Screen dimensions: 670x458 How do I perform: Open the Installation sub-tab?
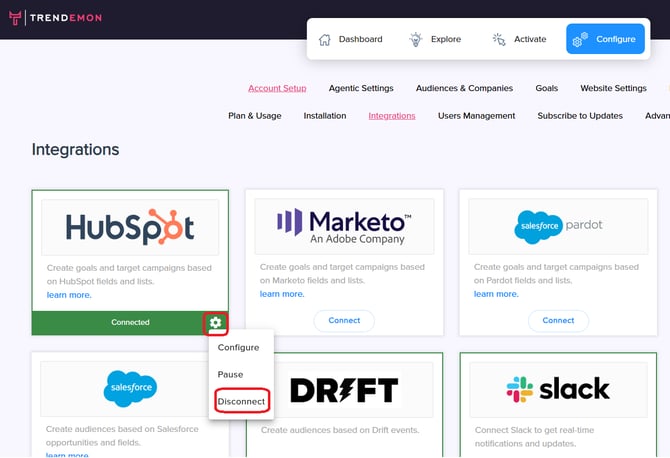coord(325,116)
